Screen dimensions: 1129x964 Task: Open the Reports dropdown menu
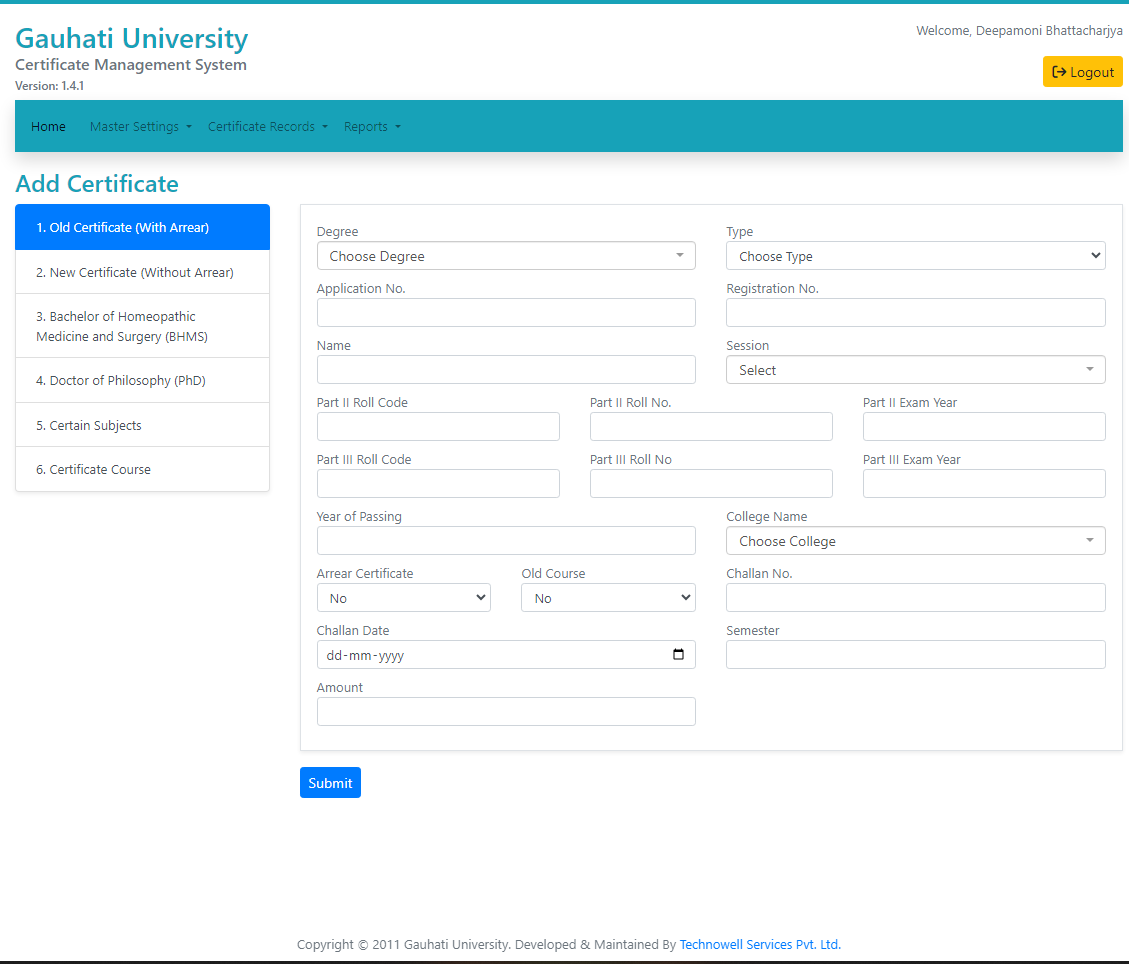click(x=372, y=127)
